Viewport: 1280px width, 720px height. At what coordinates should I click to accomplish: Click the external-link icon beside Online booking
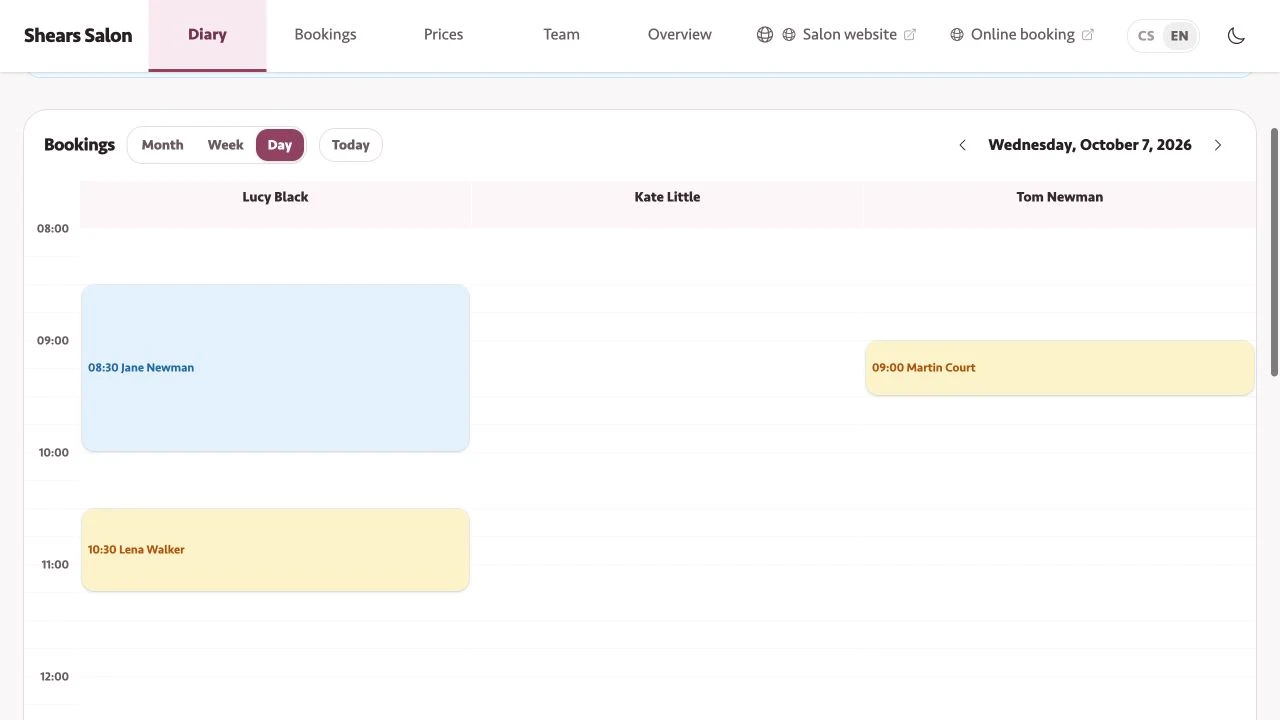pyautogui.click(x=1088, y=35)
